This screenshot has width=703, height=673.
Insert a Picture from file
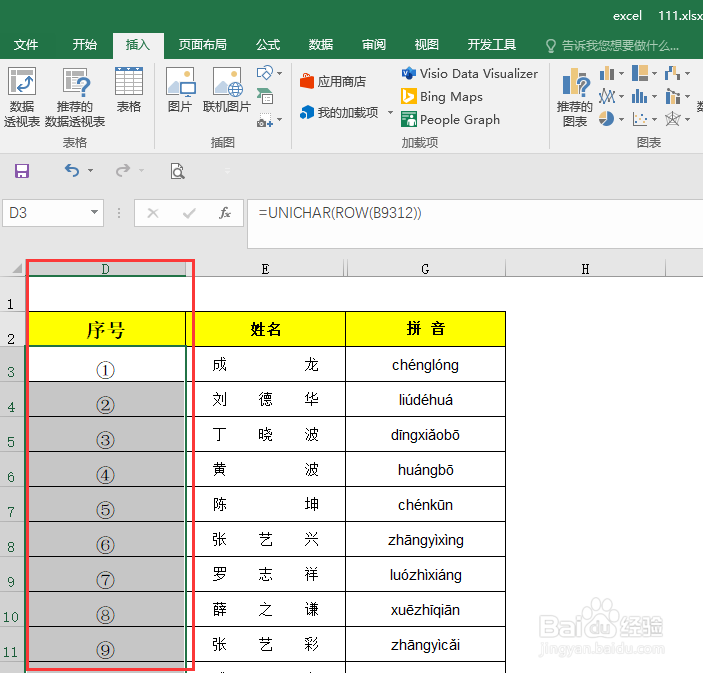coord(180,90)
